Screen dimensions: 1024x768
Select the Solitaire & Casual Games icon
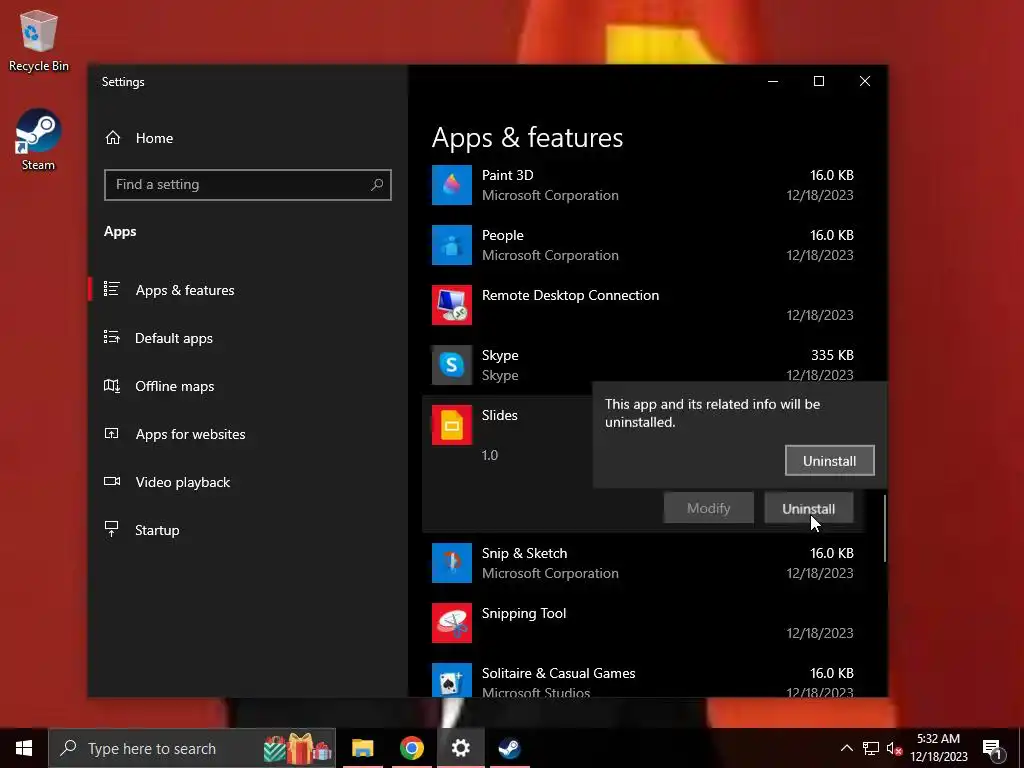pyautogui.click(x=452, y=680)
